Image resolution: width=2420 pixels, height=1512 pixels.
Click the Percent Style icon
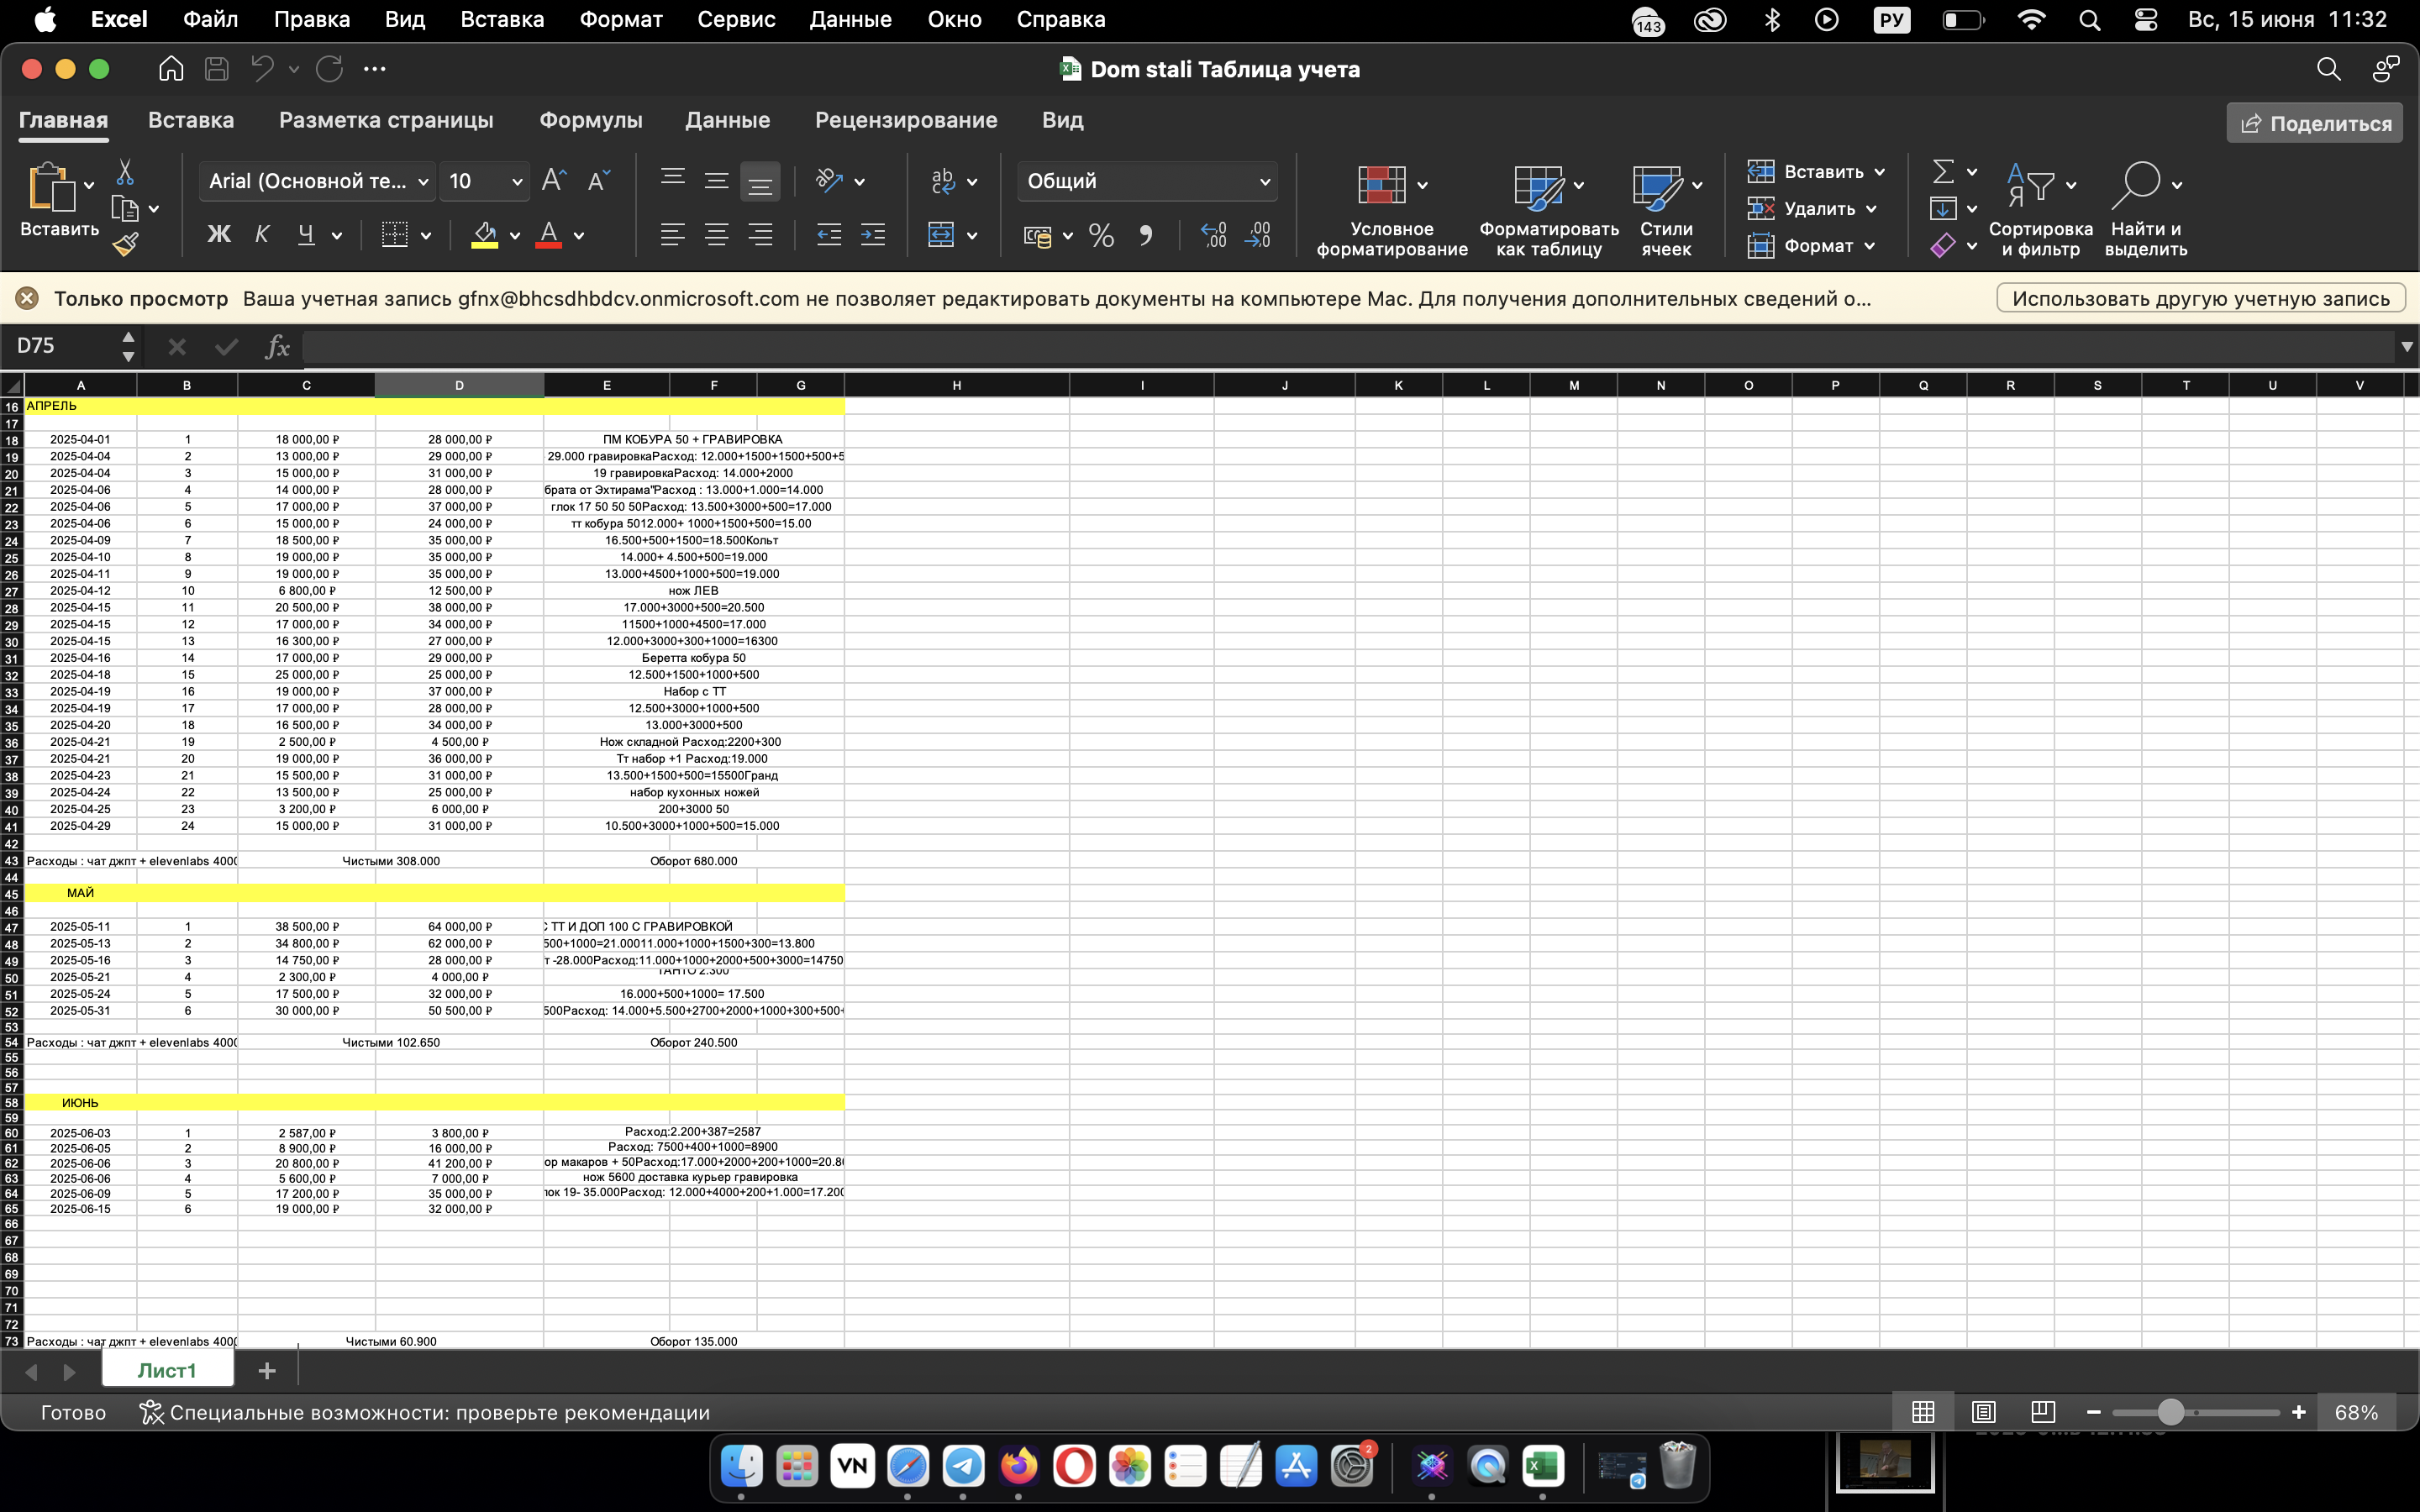coord(1101,236)
